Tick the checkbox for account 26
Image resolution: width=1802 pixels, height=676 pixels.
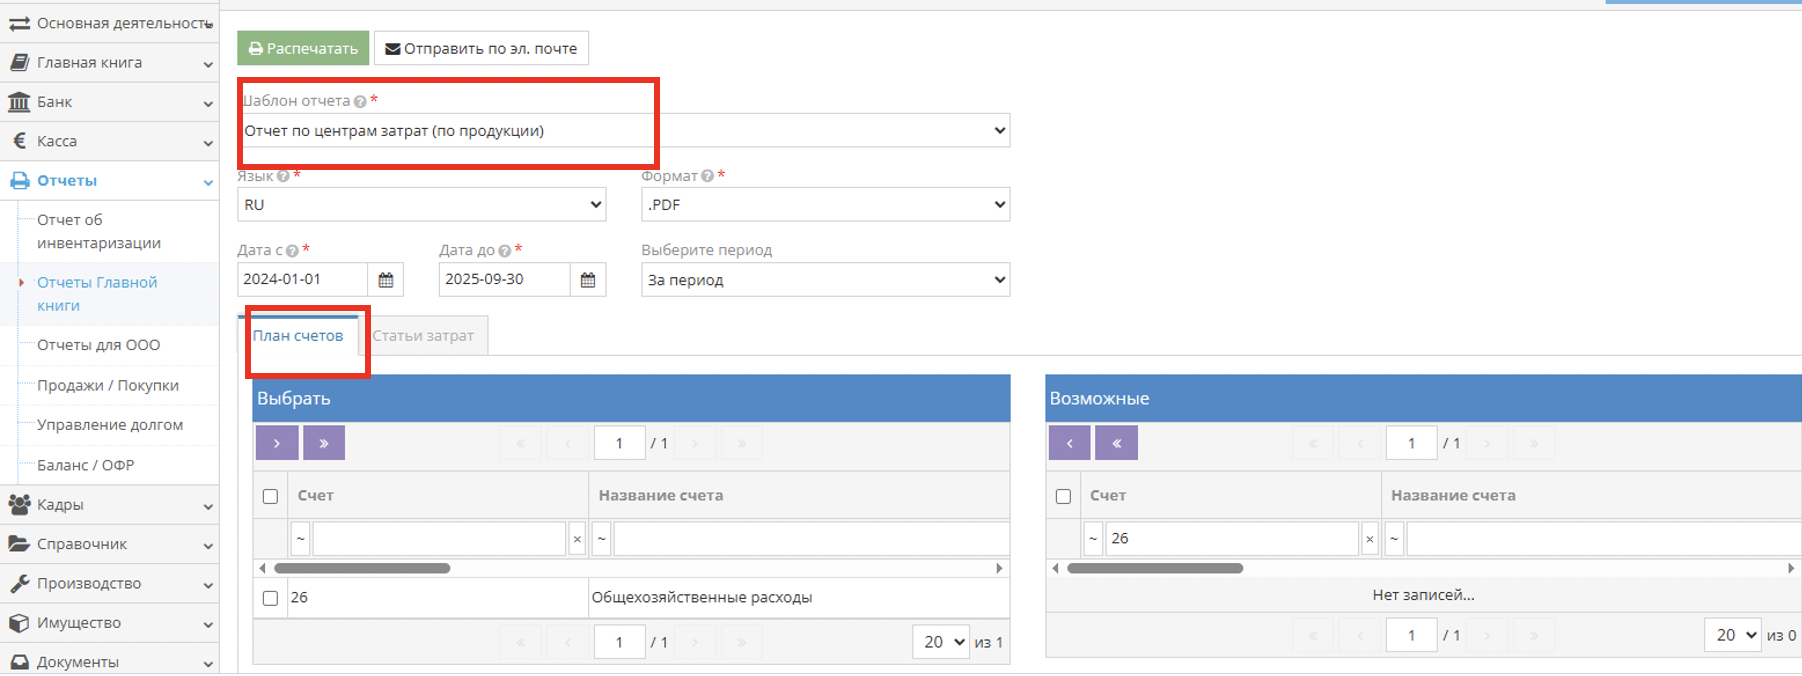(x=270, y=598)
